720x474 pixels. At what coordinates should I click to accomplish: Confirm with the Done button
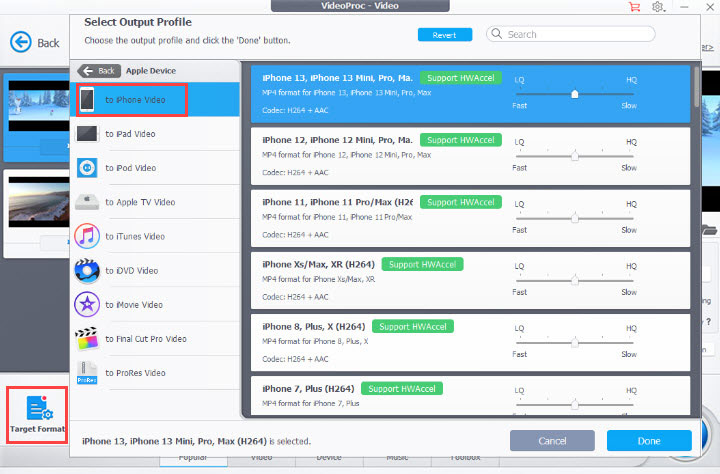(x=649, y=441)
